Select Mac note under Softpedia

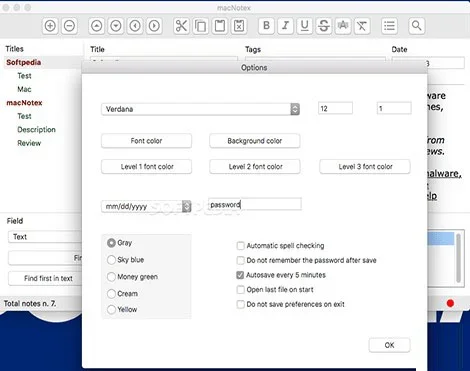click(x=24, y=89)
